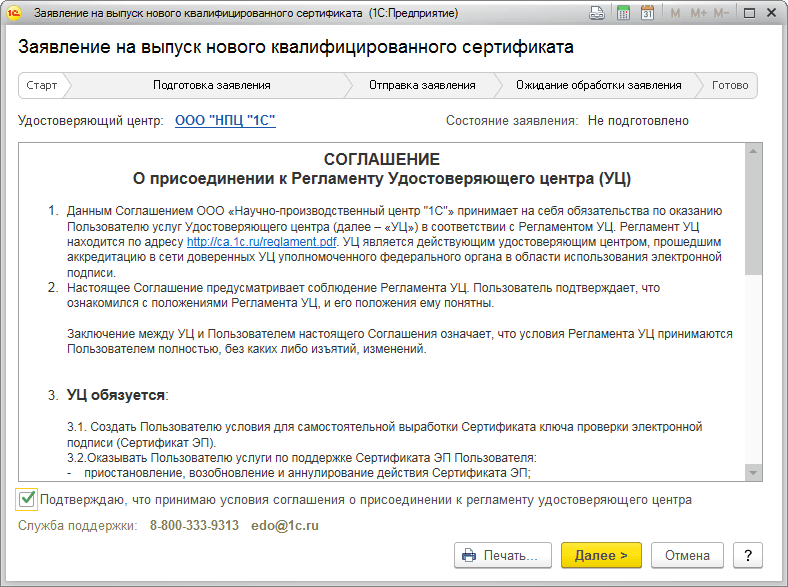Open help with the ? button
This screenshot has height=587, width=788.
[748, 555]
